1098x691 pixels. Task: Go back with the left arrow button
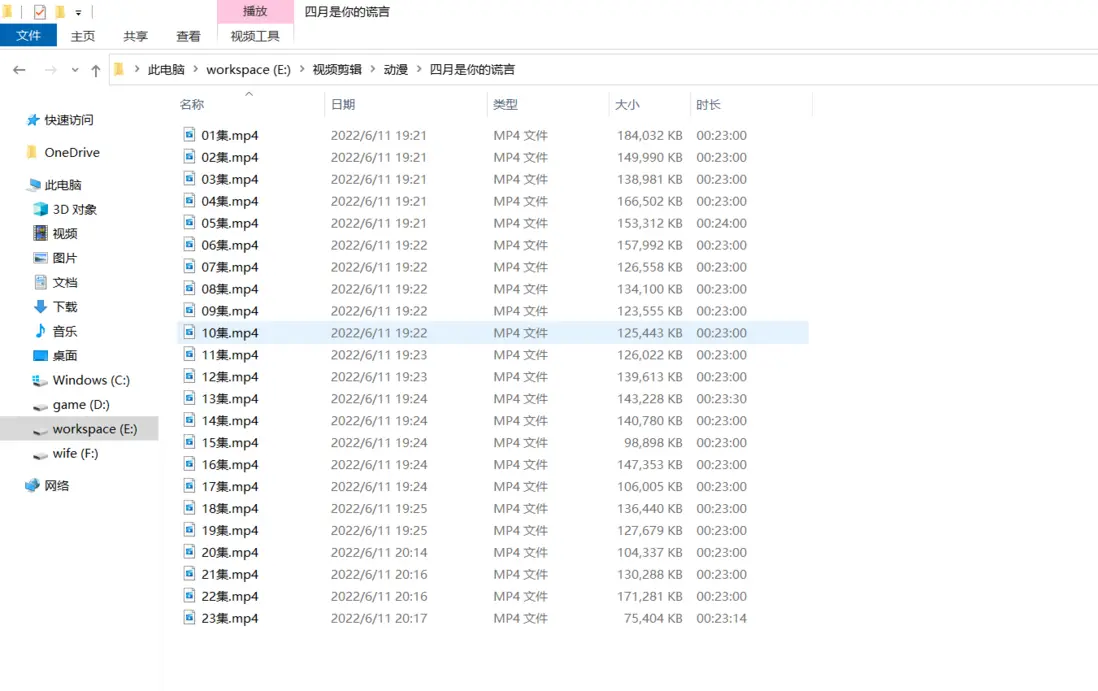(x=19, y=69)
